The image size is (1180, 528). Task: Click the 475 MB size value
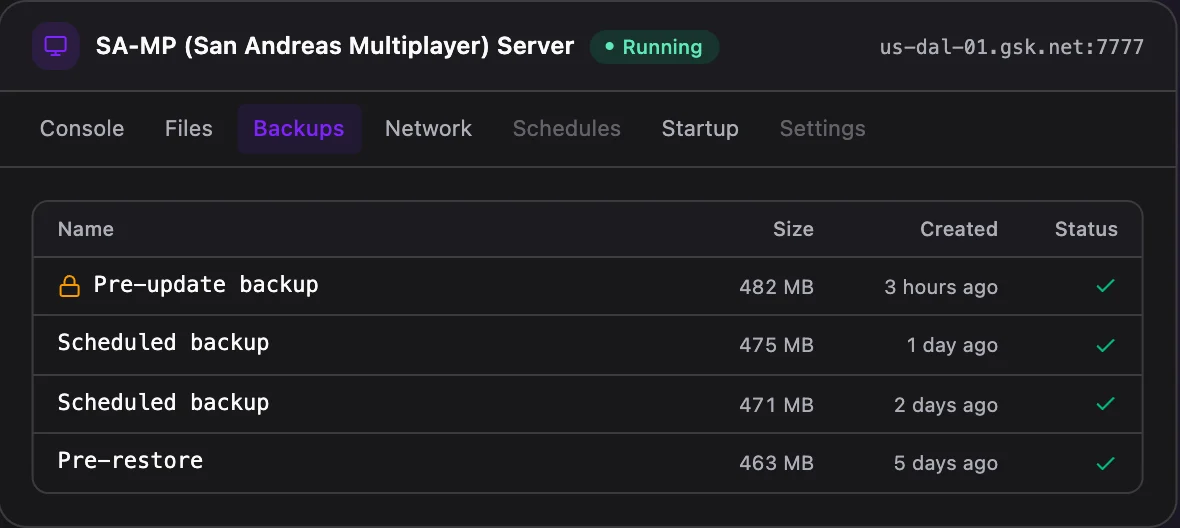click(x=777, y=346)
